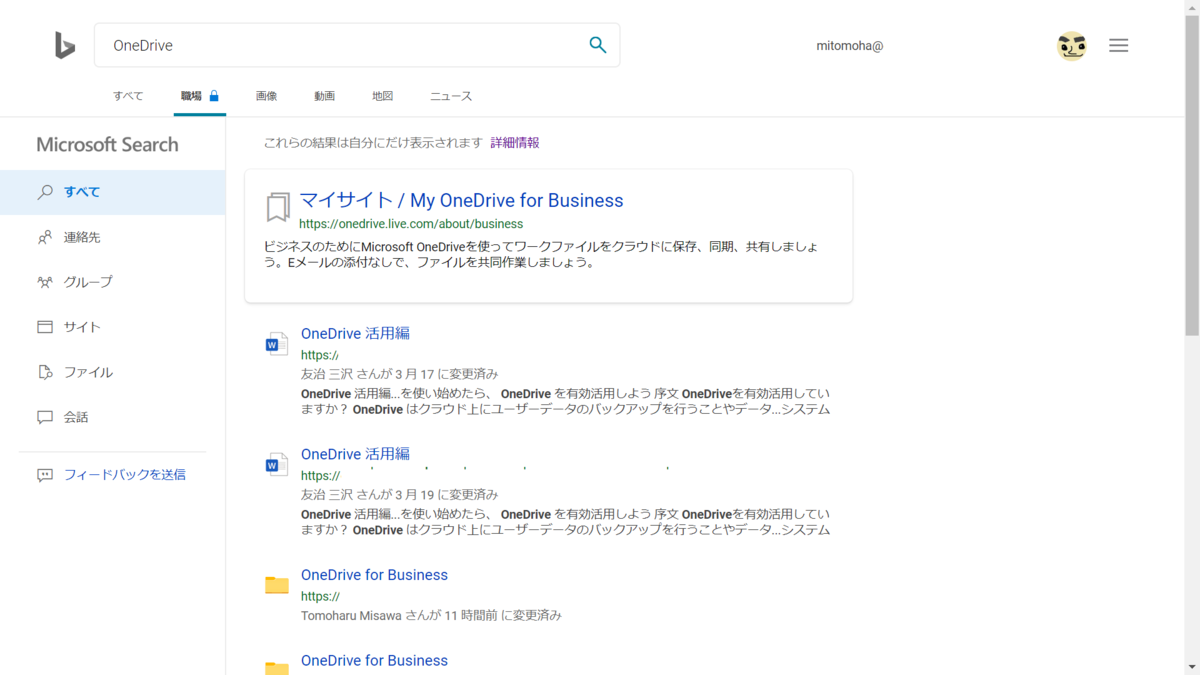1200x675 pixels.
Task: Open onedrive.live.com/about/business URL
Action: (x=411, y=224)
